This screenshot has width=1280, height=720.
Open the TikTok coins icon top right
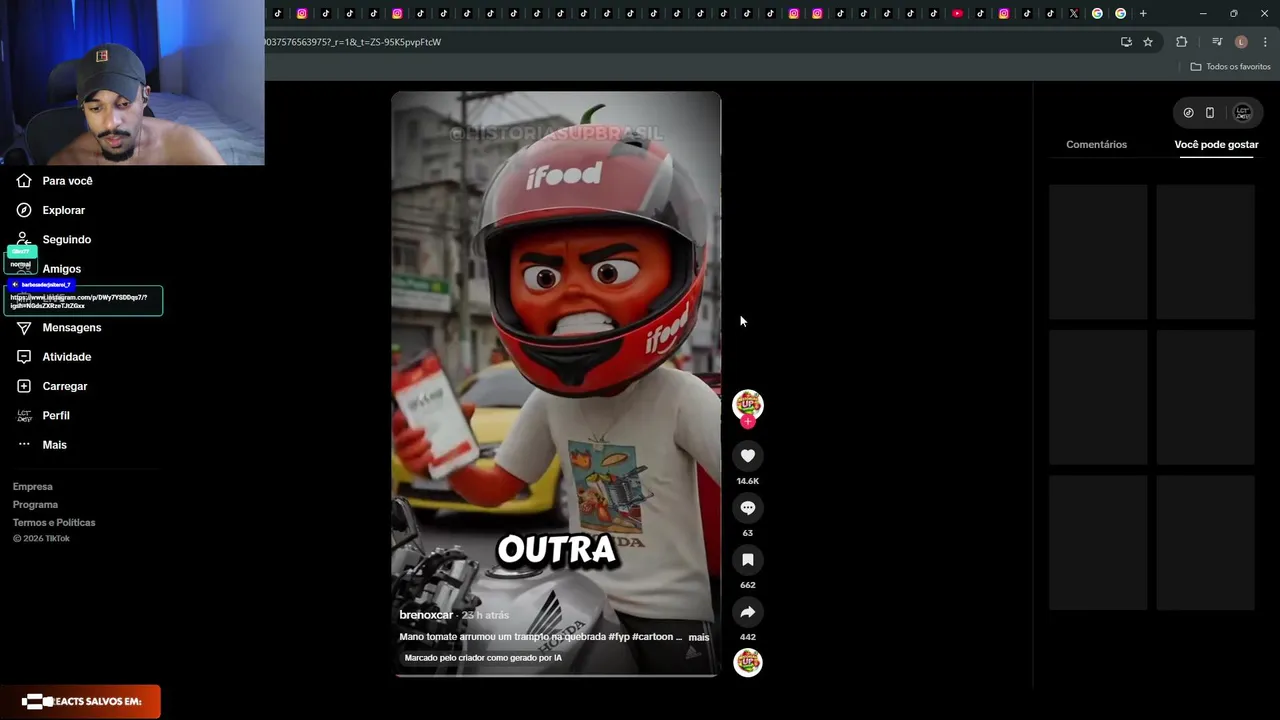[1188, 113]
